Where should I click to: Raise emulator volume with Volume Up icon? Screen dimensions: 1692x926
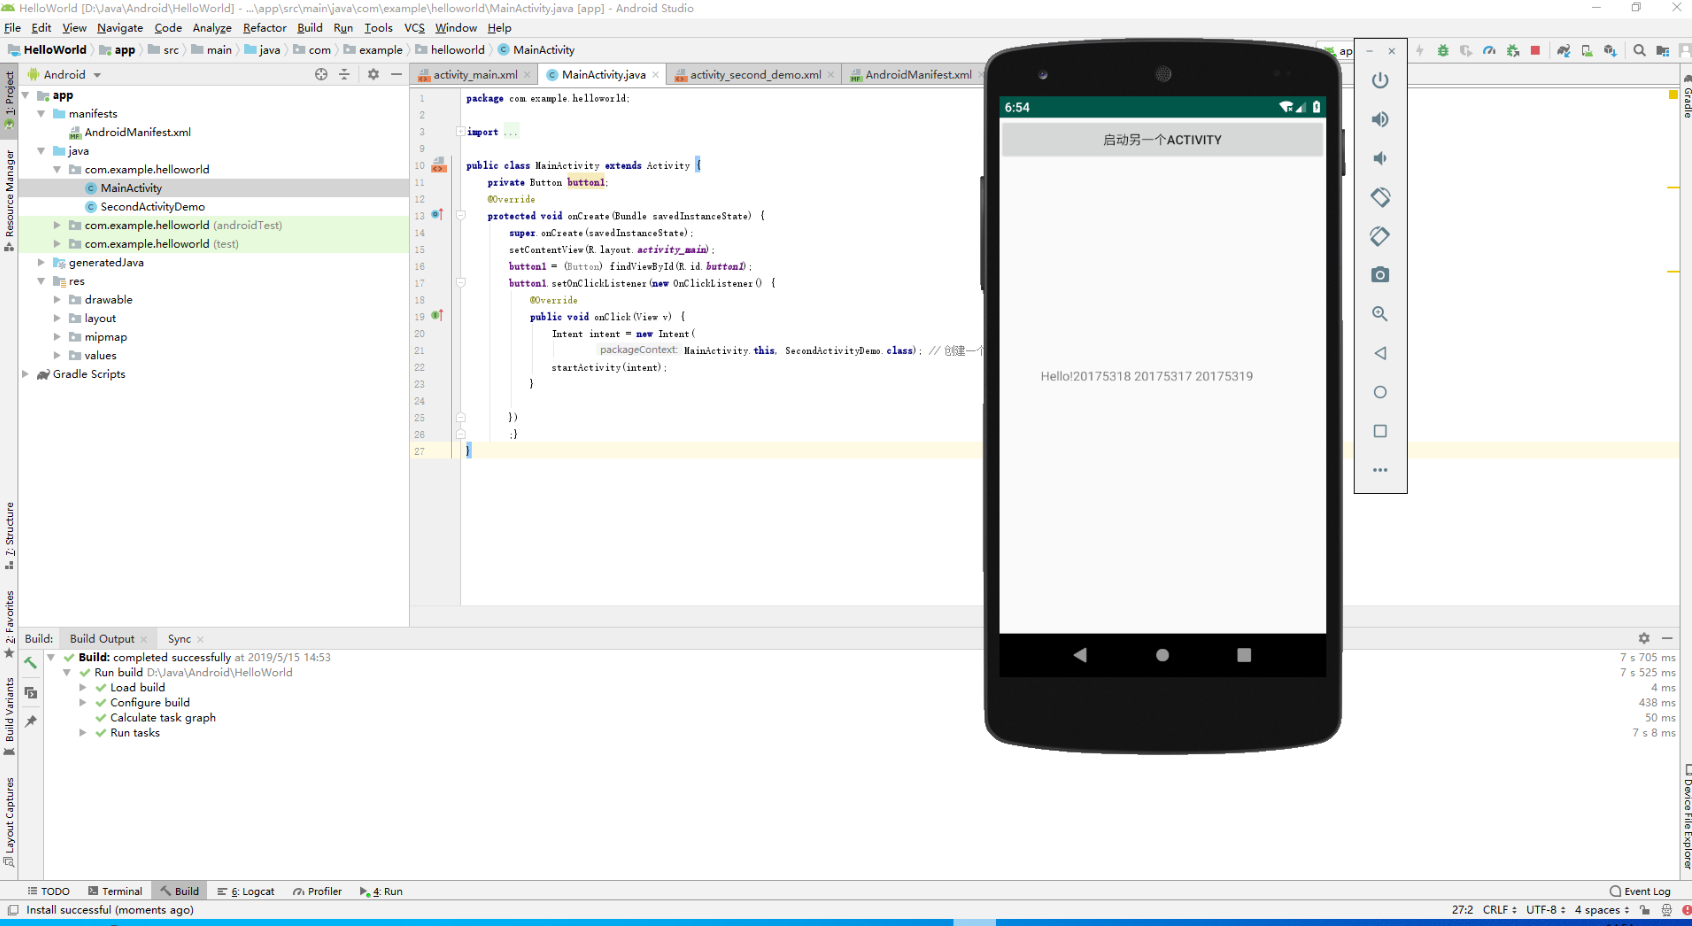coord(1380,119)
